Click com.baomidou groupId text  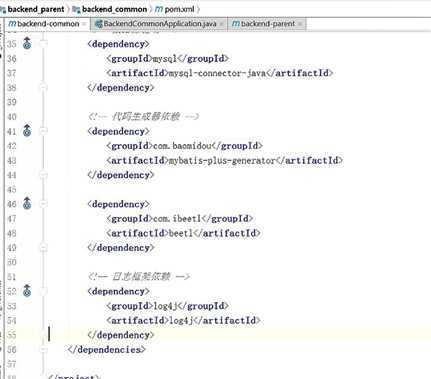point(182,146)
